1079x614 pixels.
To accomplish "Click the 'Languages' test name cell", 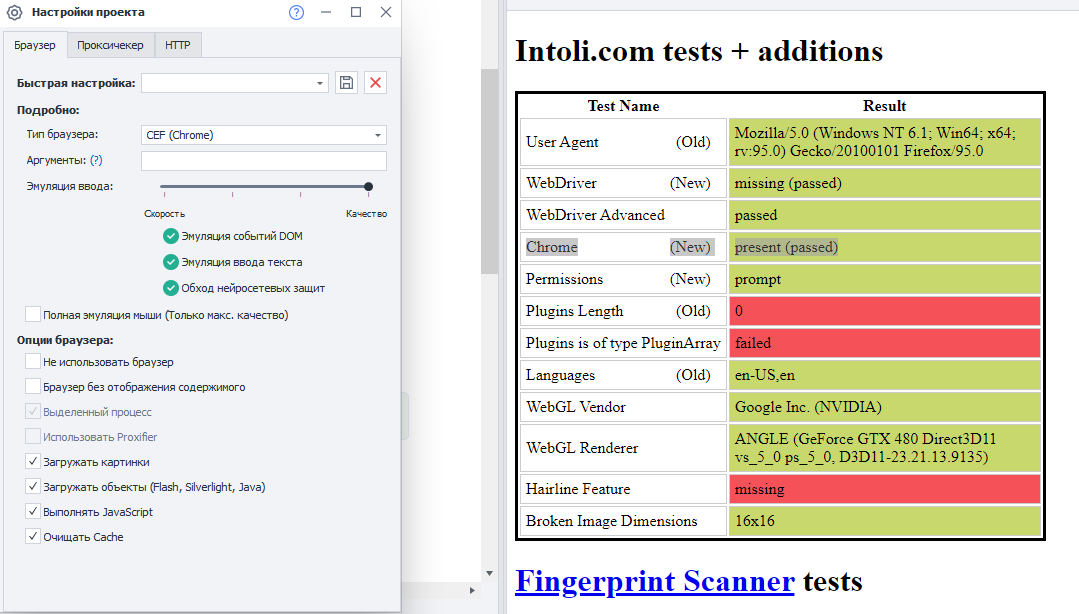I will pos(623,375).
